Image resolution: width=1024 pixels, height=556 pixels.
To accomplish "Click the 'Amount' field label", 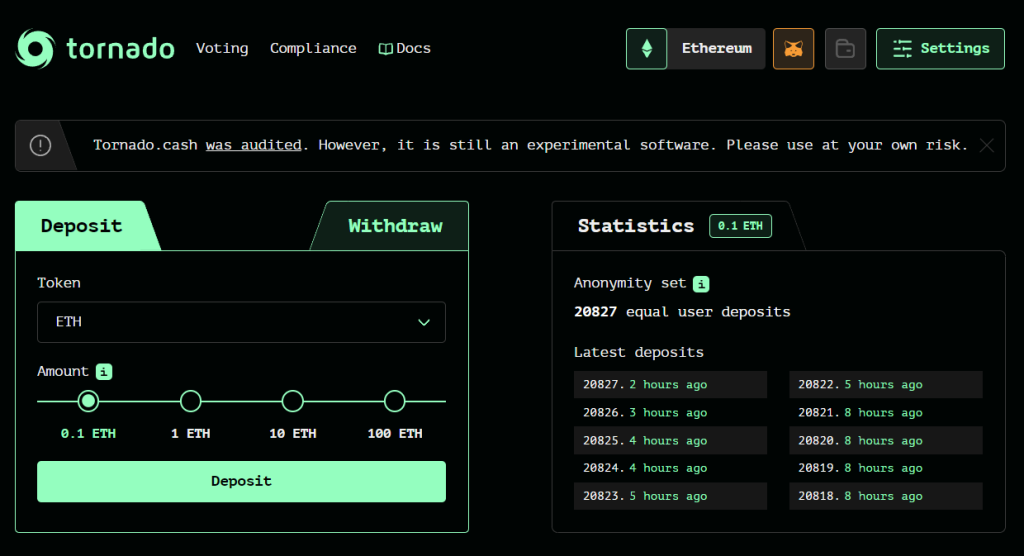I will pos(63,371).
